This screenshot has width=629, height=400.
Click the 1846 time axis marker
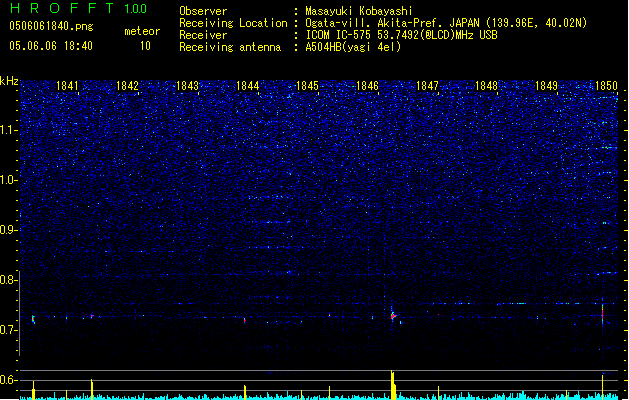point(367,86)
